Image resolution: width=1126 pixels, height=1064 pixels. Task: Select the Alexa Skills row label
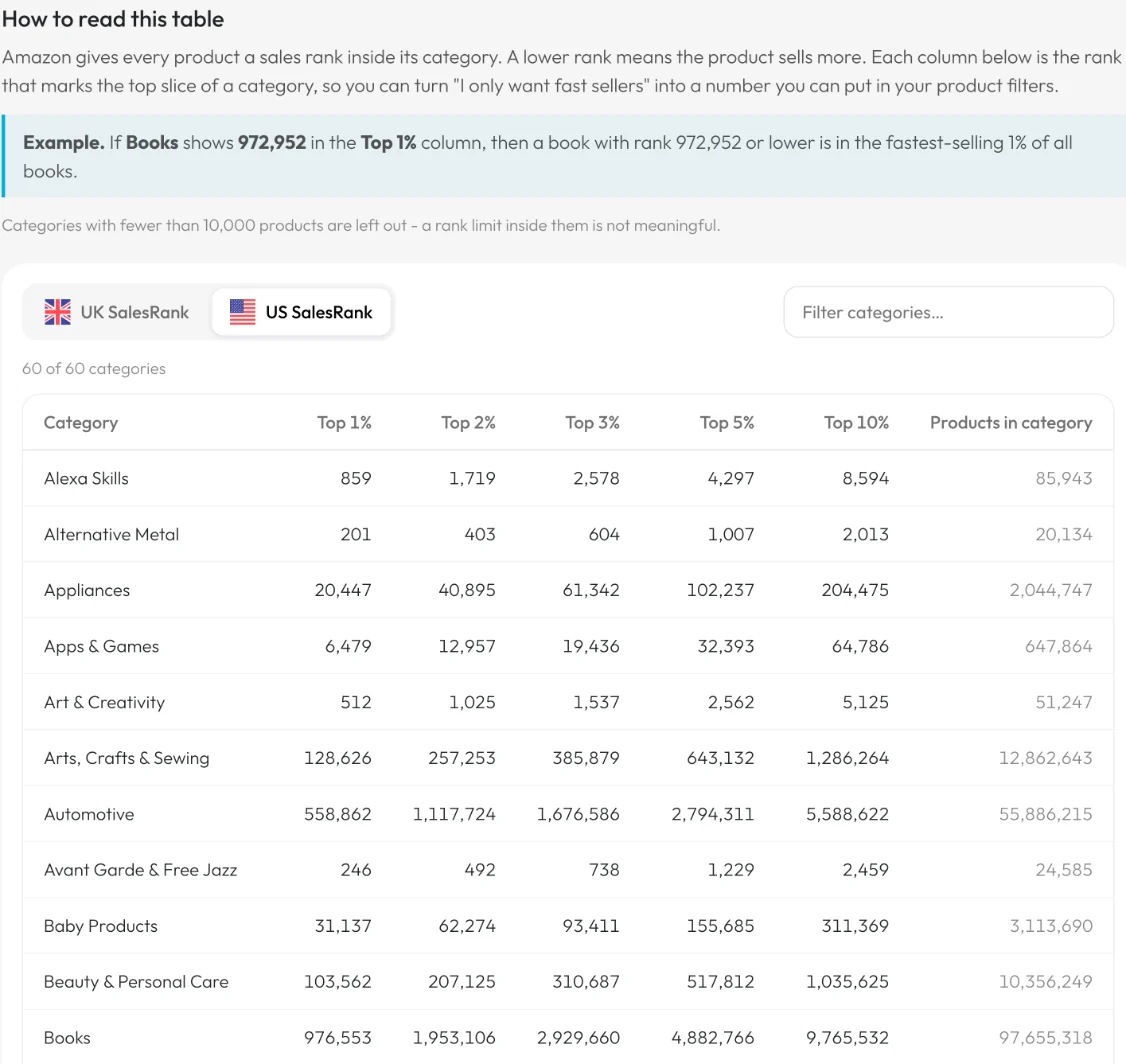pos(86,478)
